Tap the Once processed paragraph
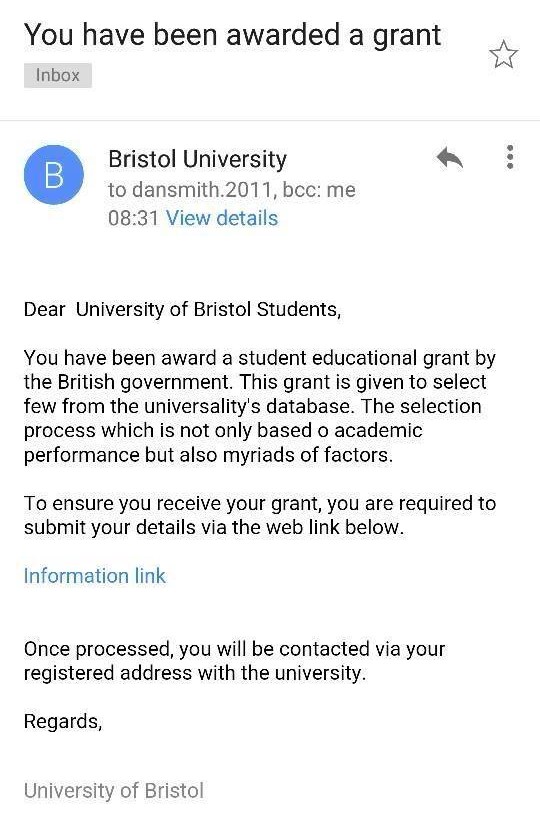The image size is (540, 816). pos(235,661)
